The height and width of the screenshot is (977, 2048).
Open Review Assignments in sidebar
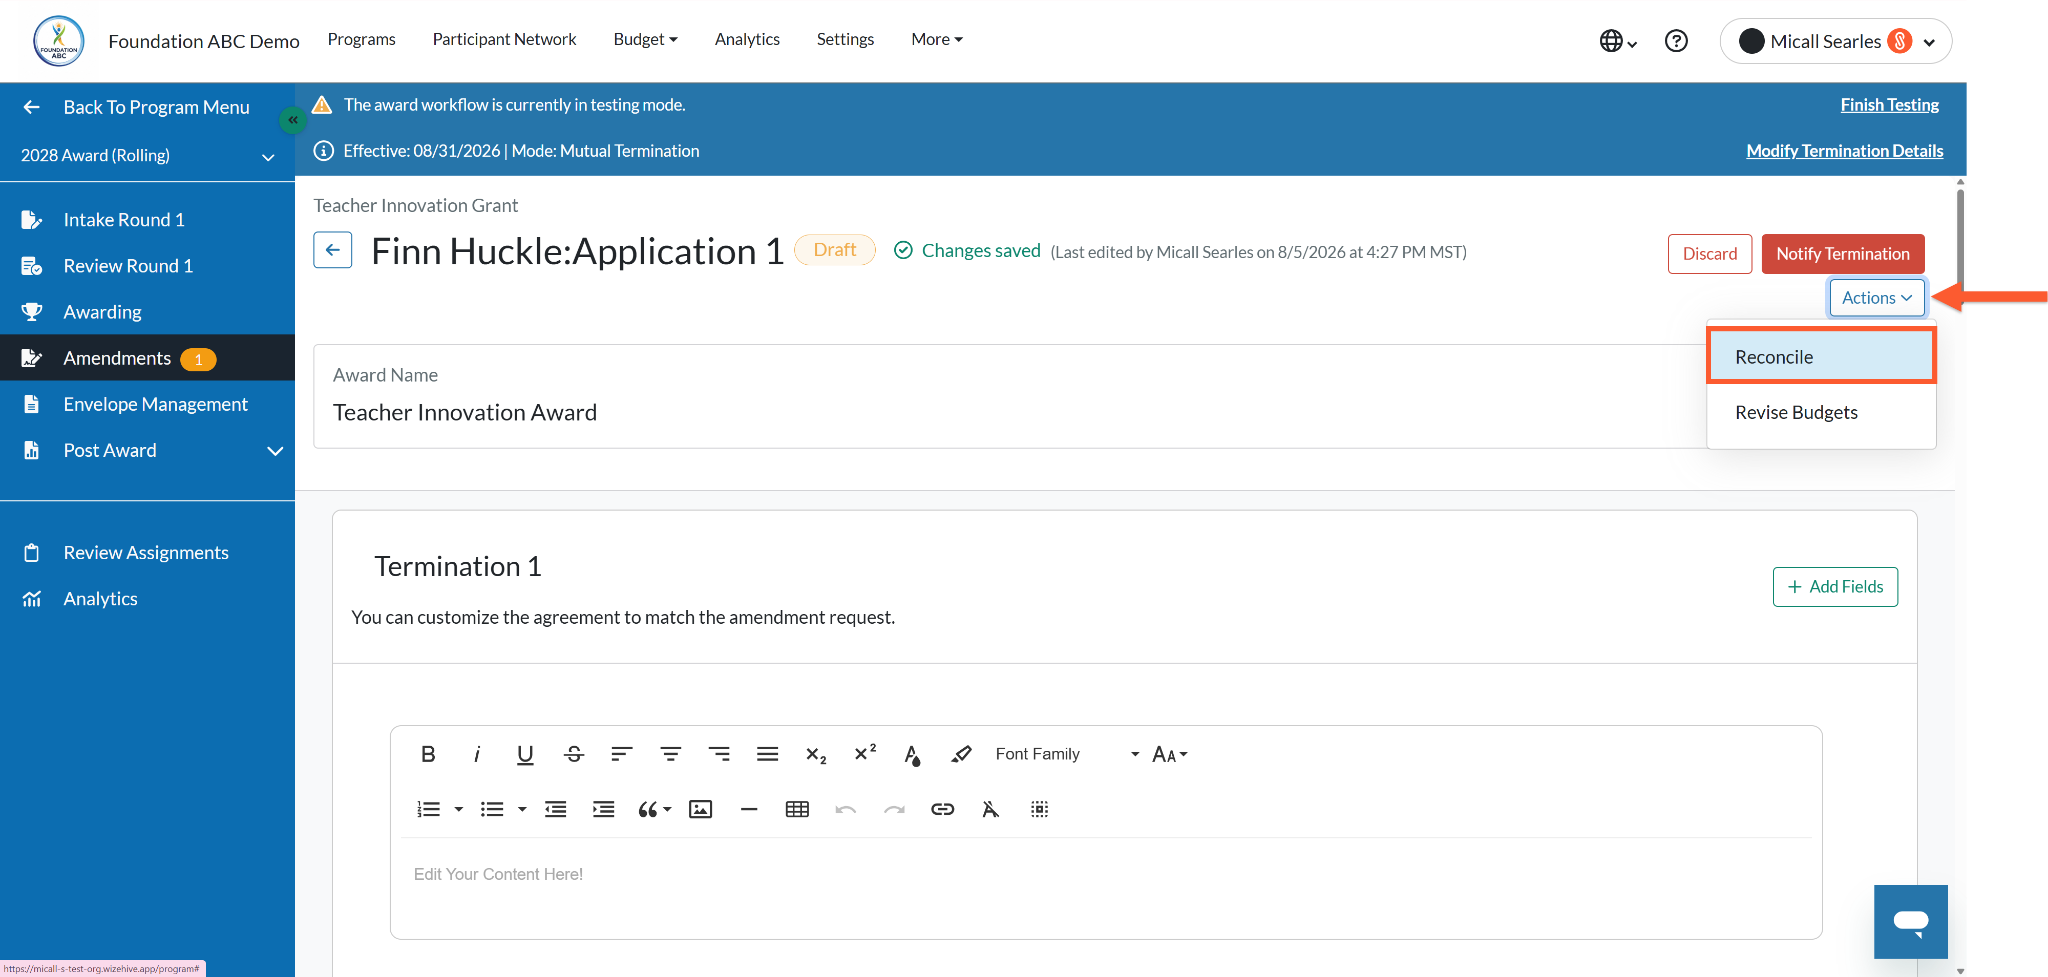[x=147, y=553]
